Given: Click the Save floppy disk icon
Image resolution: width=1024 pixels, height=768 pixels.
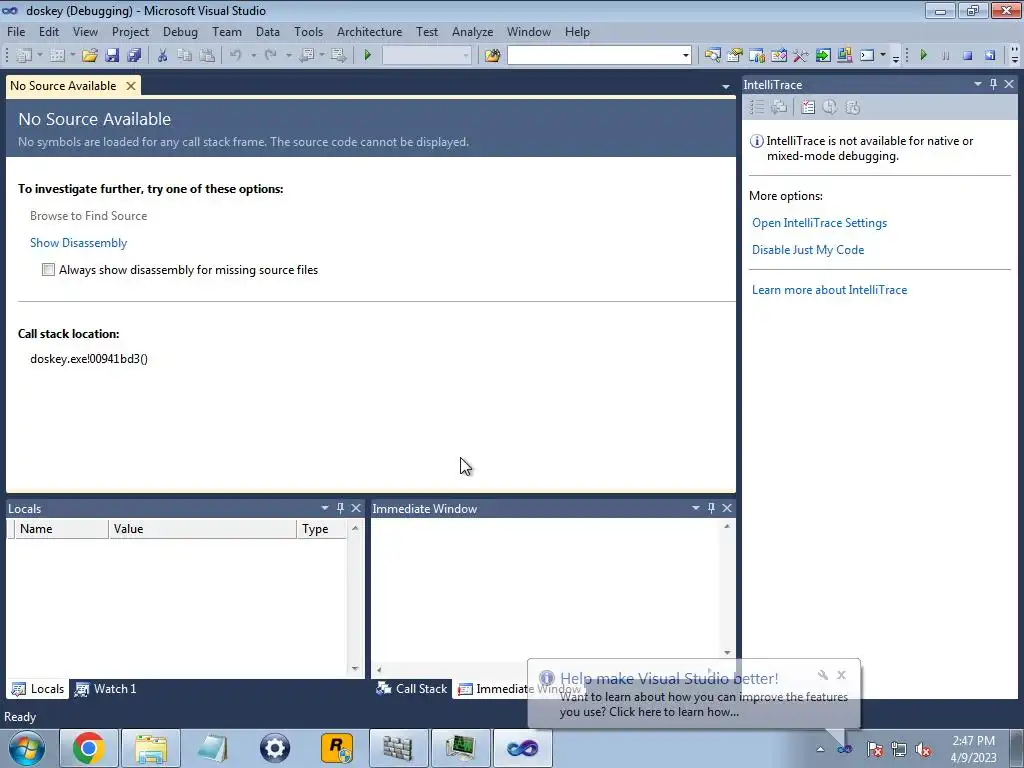Looking at the screenshot, I should point(112,56).
